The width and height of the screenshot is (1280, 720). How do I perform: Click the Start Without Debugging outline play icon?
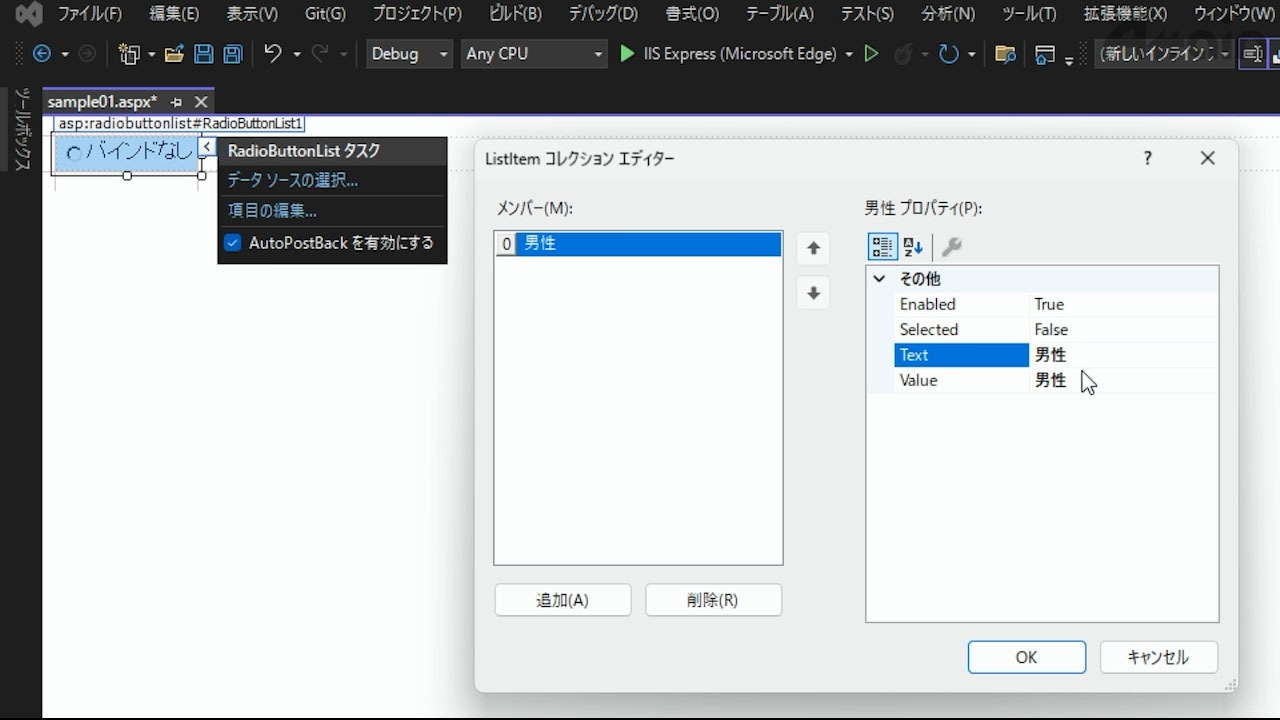871,54
